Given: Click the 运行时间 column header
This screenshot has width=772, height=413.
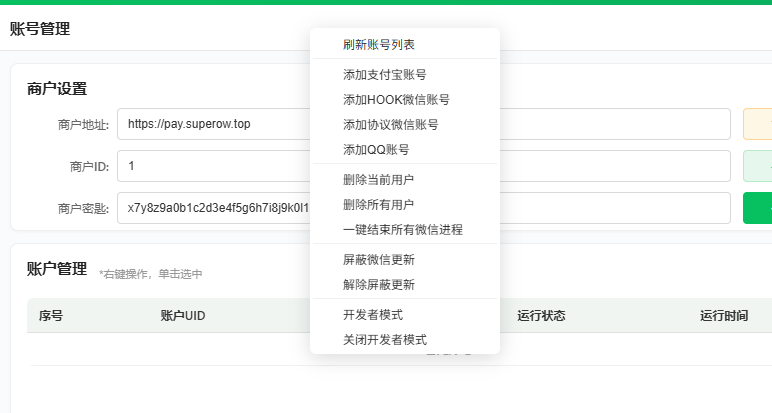Looking at the screenshot, I should click(724, 316).
